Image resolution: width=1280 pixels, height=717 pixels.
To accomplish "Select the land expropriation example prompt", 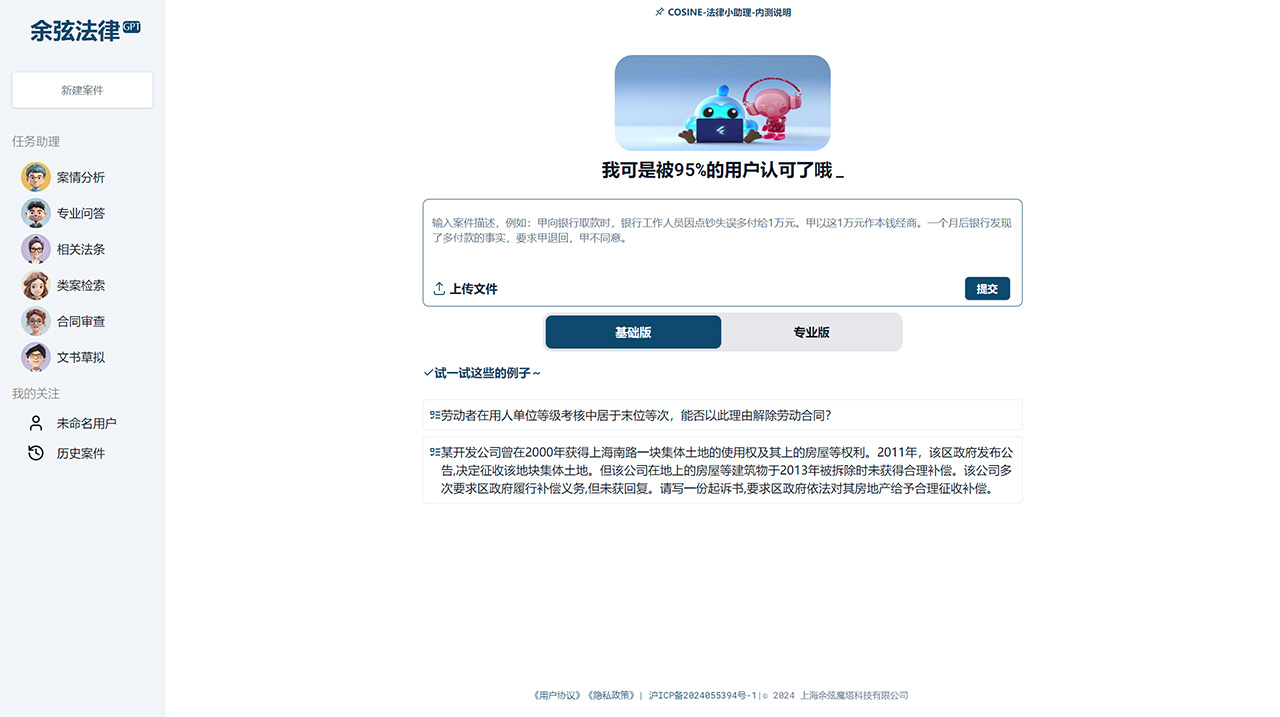I will 722,470.
